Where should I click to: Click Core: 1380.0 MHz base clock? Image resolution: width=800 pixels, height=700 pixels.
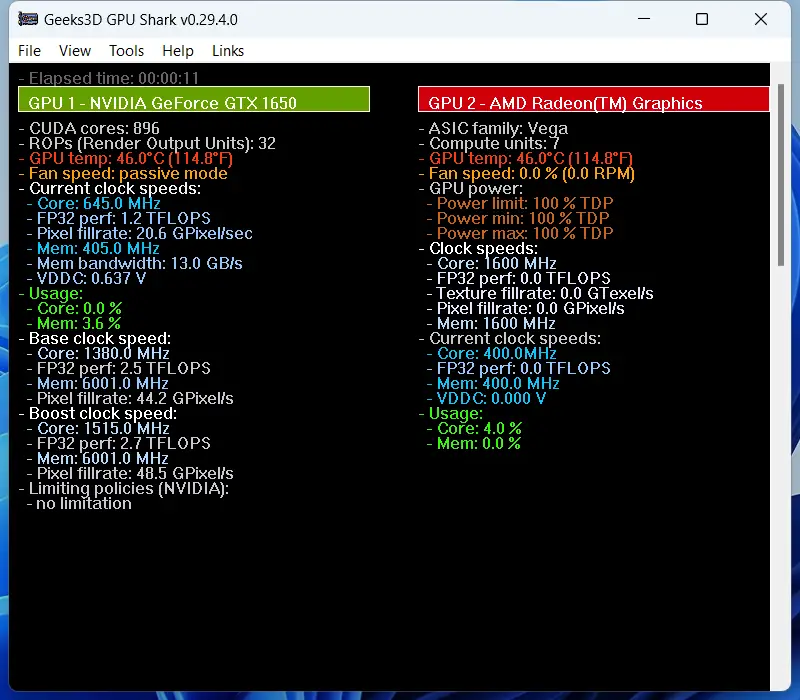[98, 353]
